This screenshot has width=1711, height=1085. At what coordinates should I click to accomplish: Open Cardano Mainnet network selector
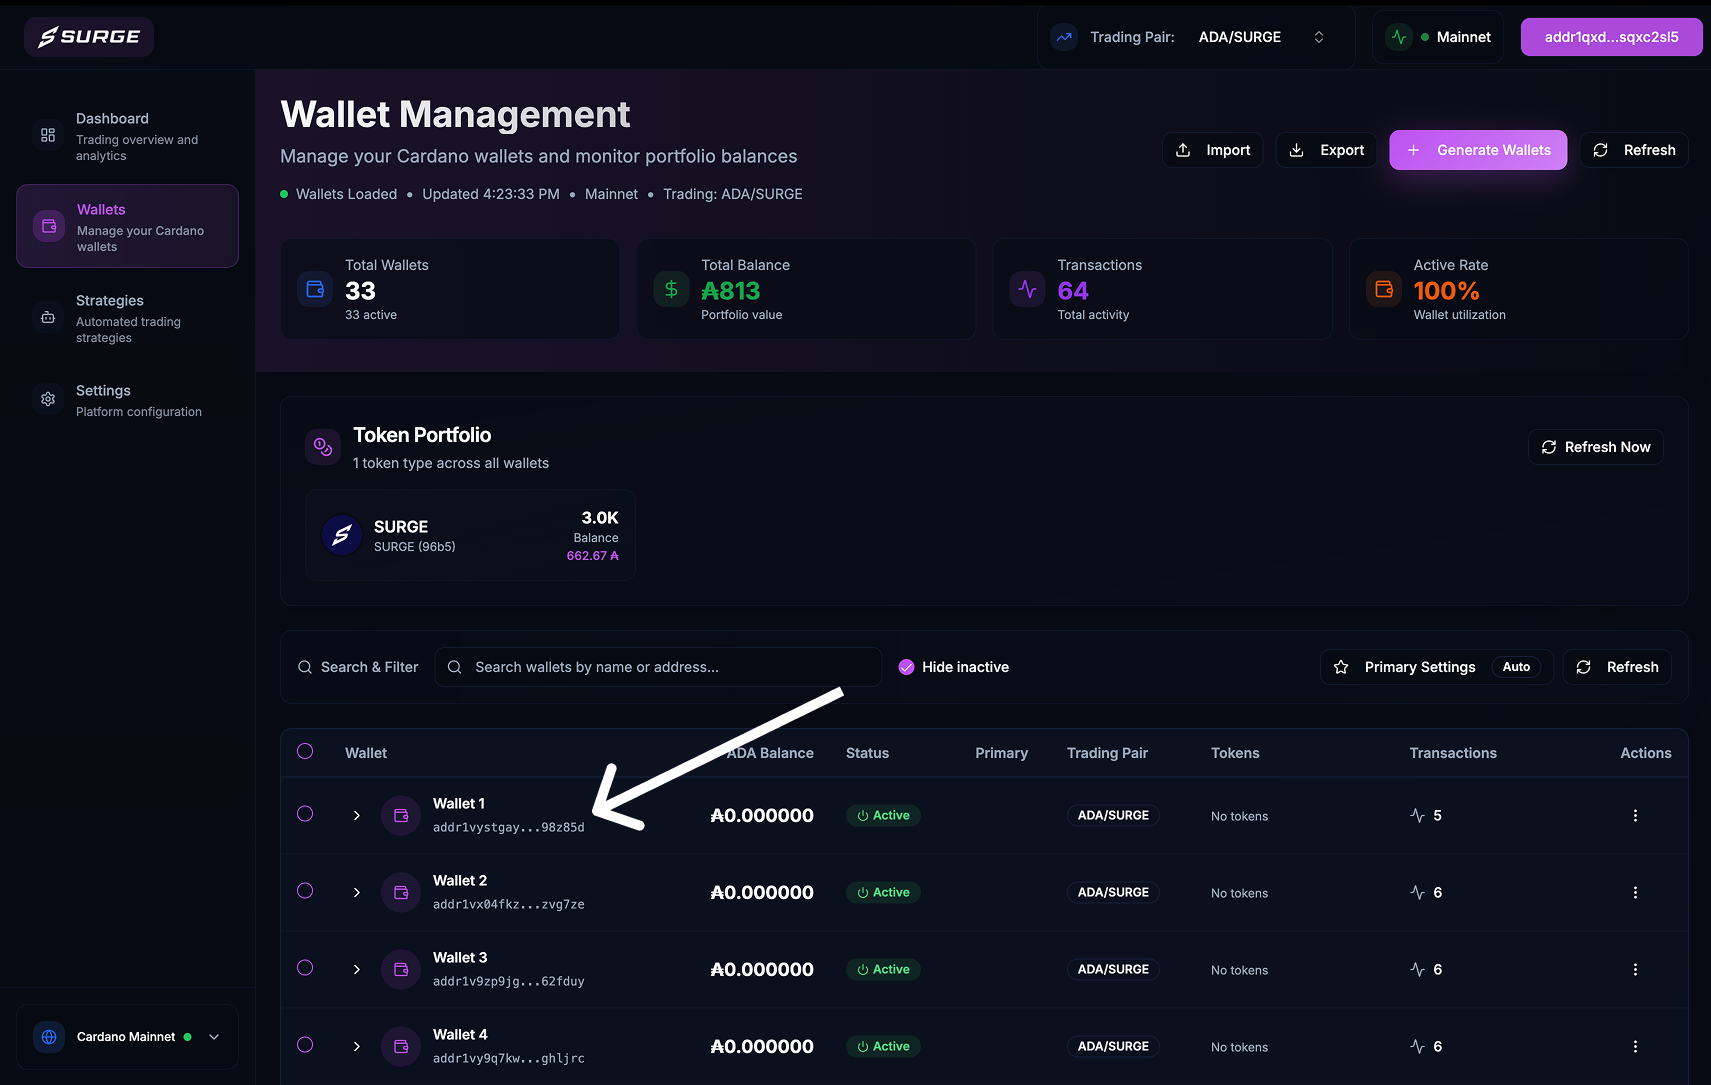(x=127, y=1037)
